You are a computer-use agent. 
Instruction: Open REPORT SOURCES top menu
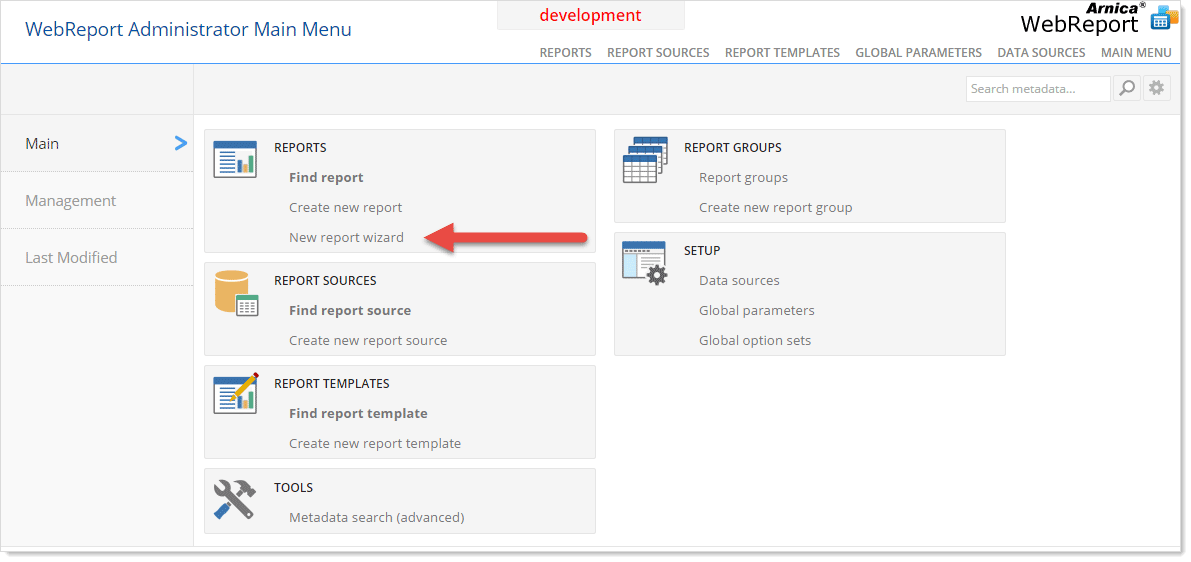click(x=658, y=53)
